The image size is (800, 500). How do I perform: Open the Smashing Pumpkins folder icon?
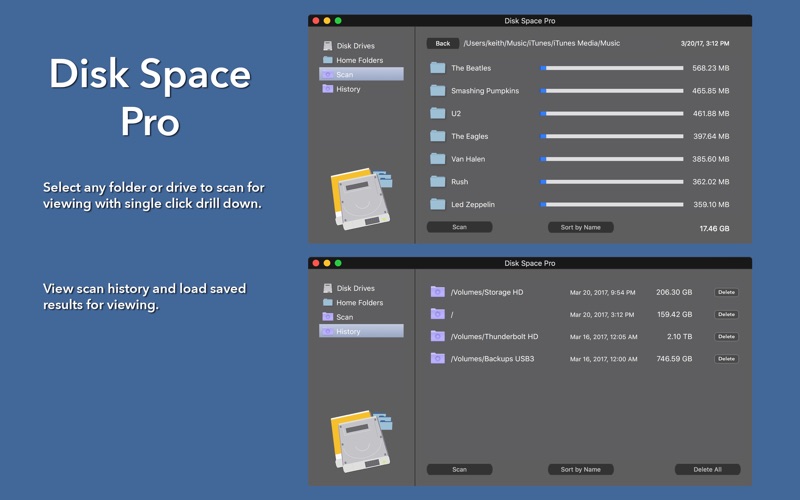437,91
